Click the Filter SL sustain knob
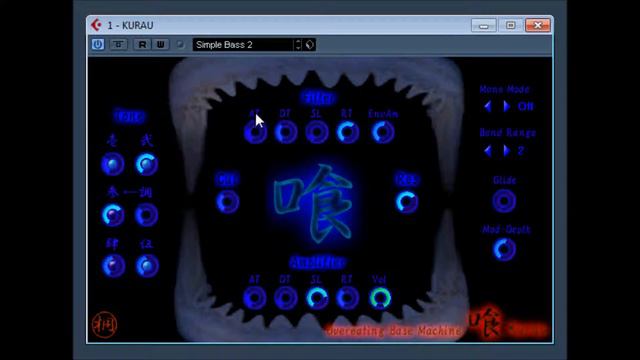This screenshot has height=360, width=640. tap(317, 132)
